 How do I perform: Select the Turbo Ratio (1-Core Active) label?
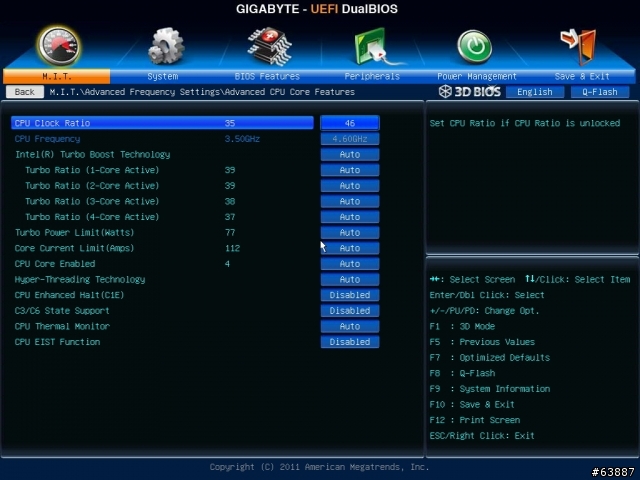pyautogui.click(x=92, y=170)
